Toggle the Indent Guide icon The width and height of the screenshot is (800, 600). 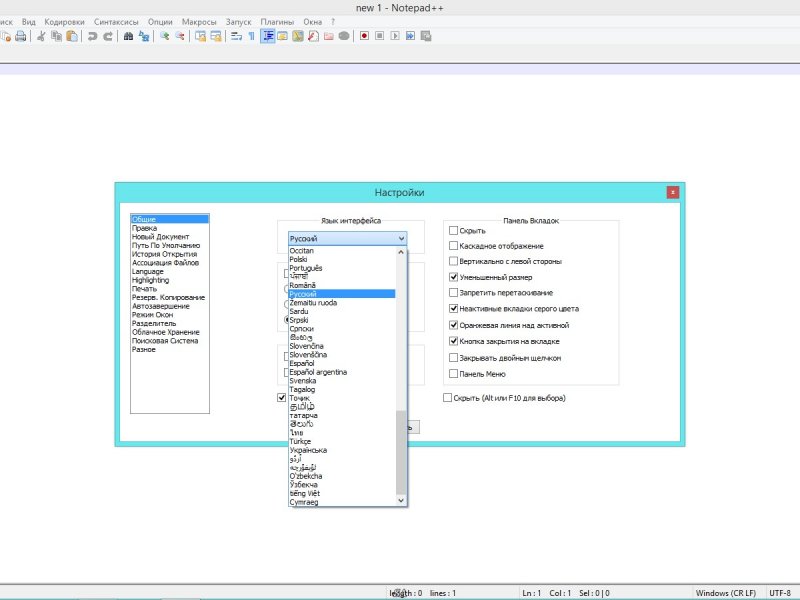point(268,36)
